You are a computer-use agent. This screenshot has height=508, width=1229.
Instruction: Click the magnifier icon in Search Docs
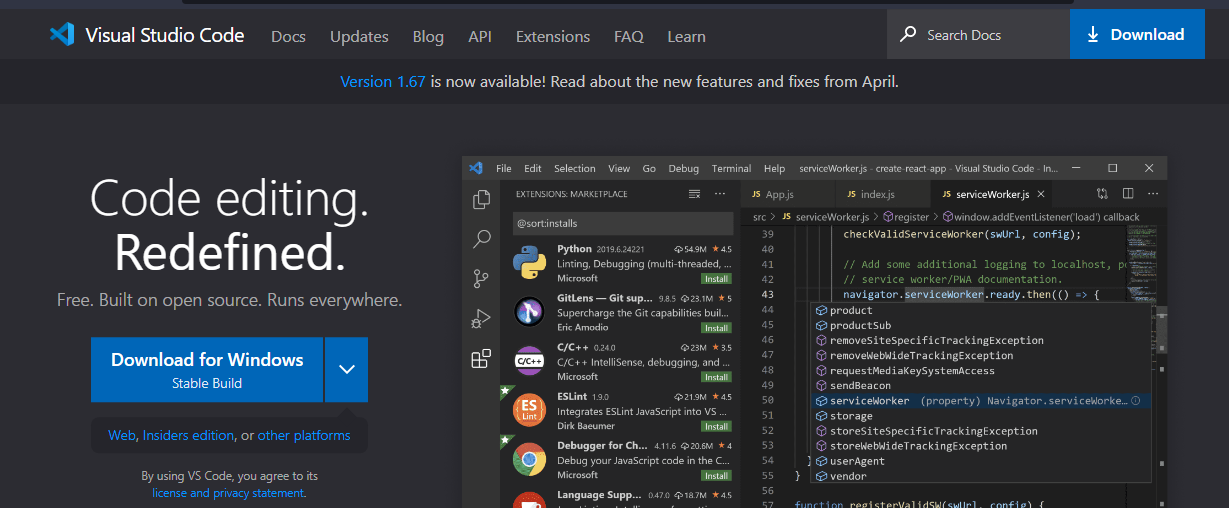tap(908, 34)
